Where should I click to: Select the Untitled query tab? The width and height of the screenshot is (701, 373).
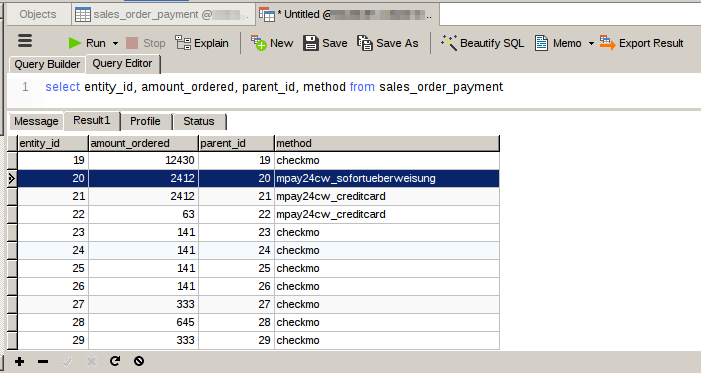347,14
